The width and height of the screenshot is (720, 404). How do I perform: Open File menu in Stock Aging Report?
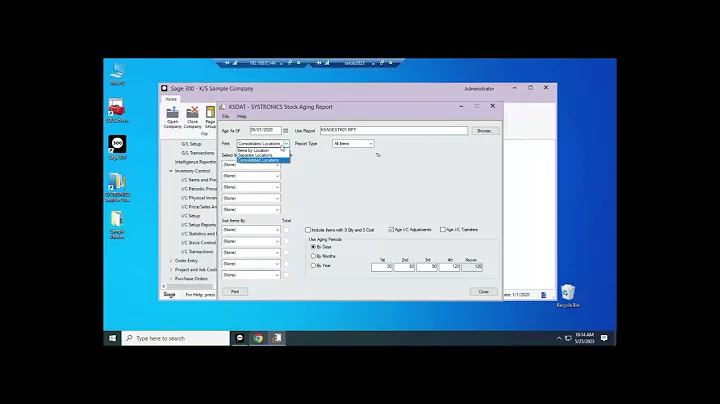(x=225, y=117)
